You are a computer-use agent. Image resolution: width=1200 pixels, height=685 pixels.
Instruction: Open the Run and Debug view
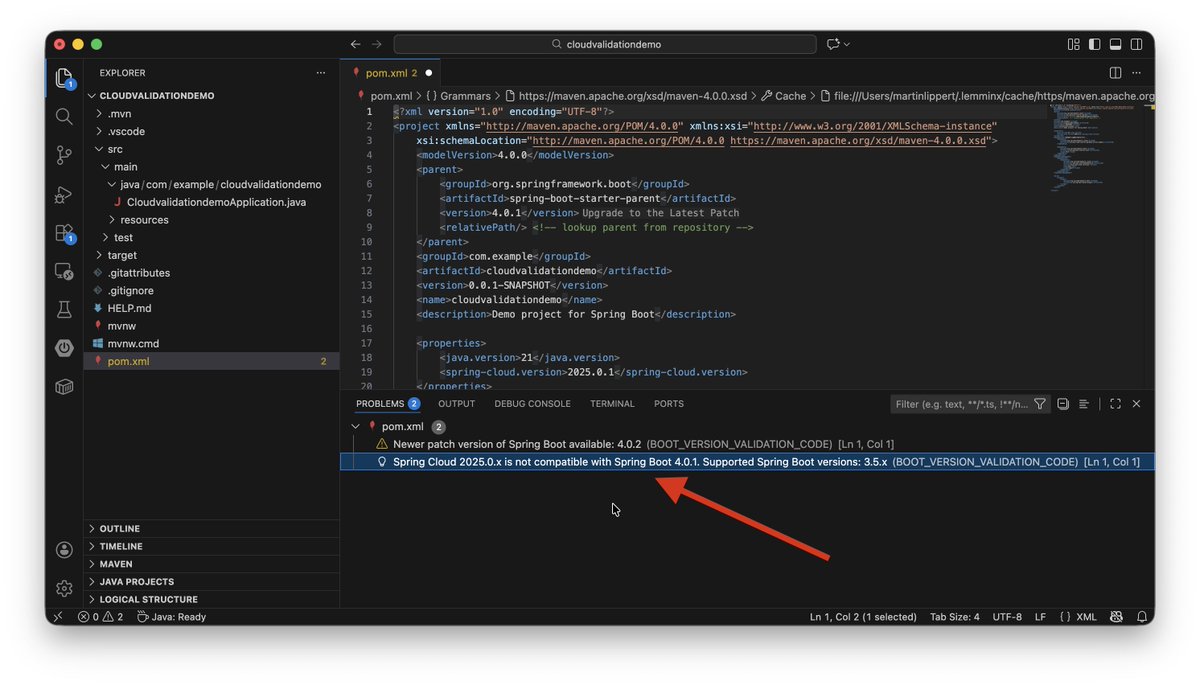[64, 194]
